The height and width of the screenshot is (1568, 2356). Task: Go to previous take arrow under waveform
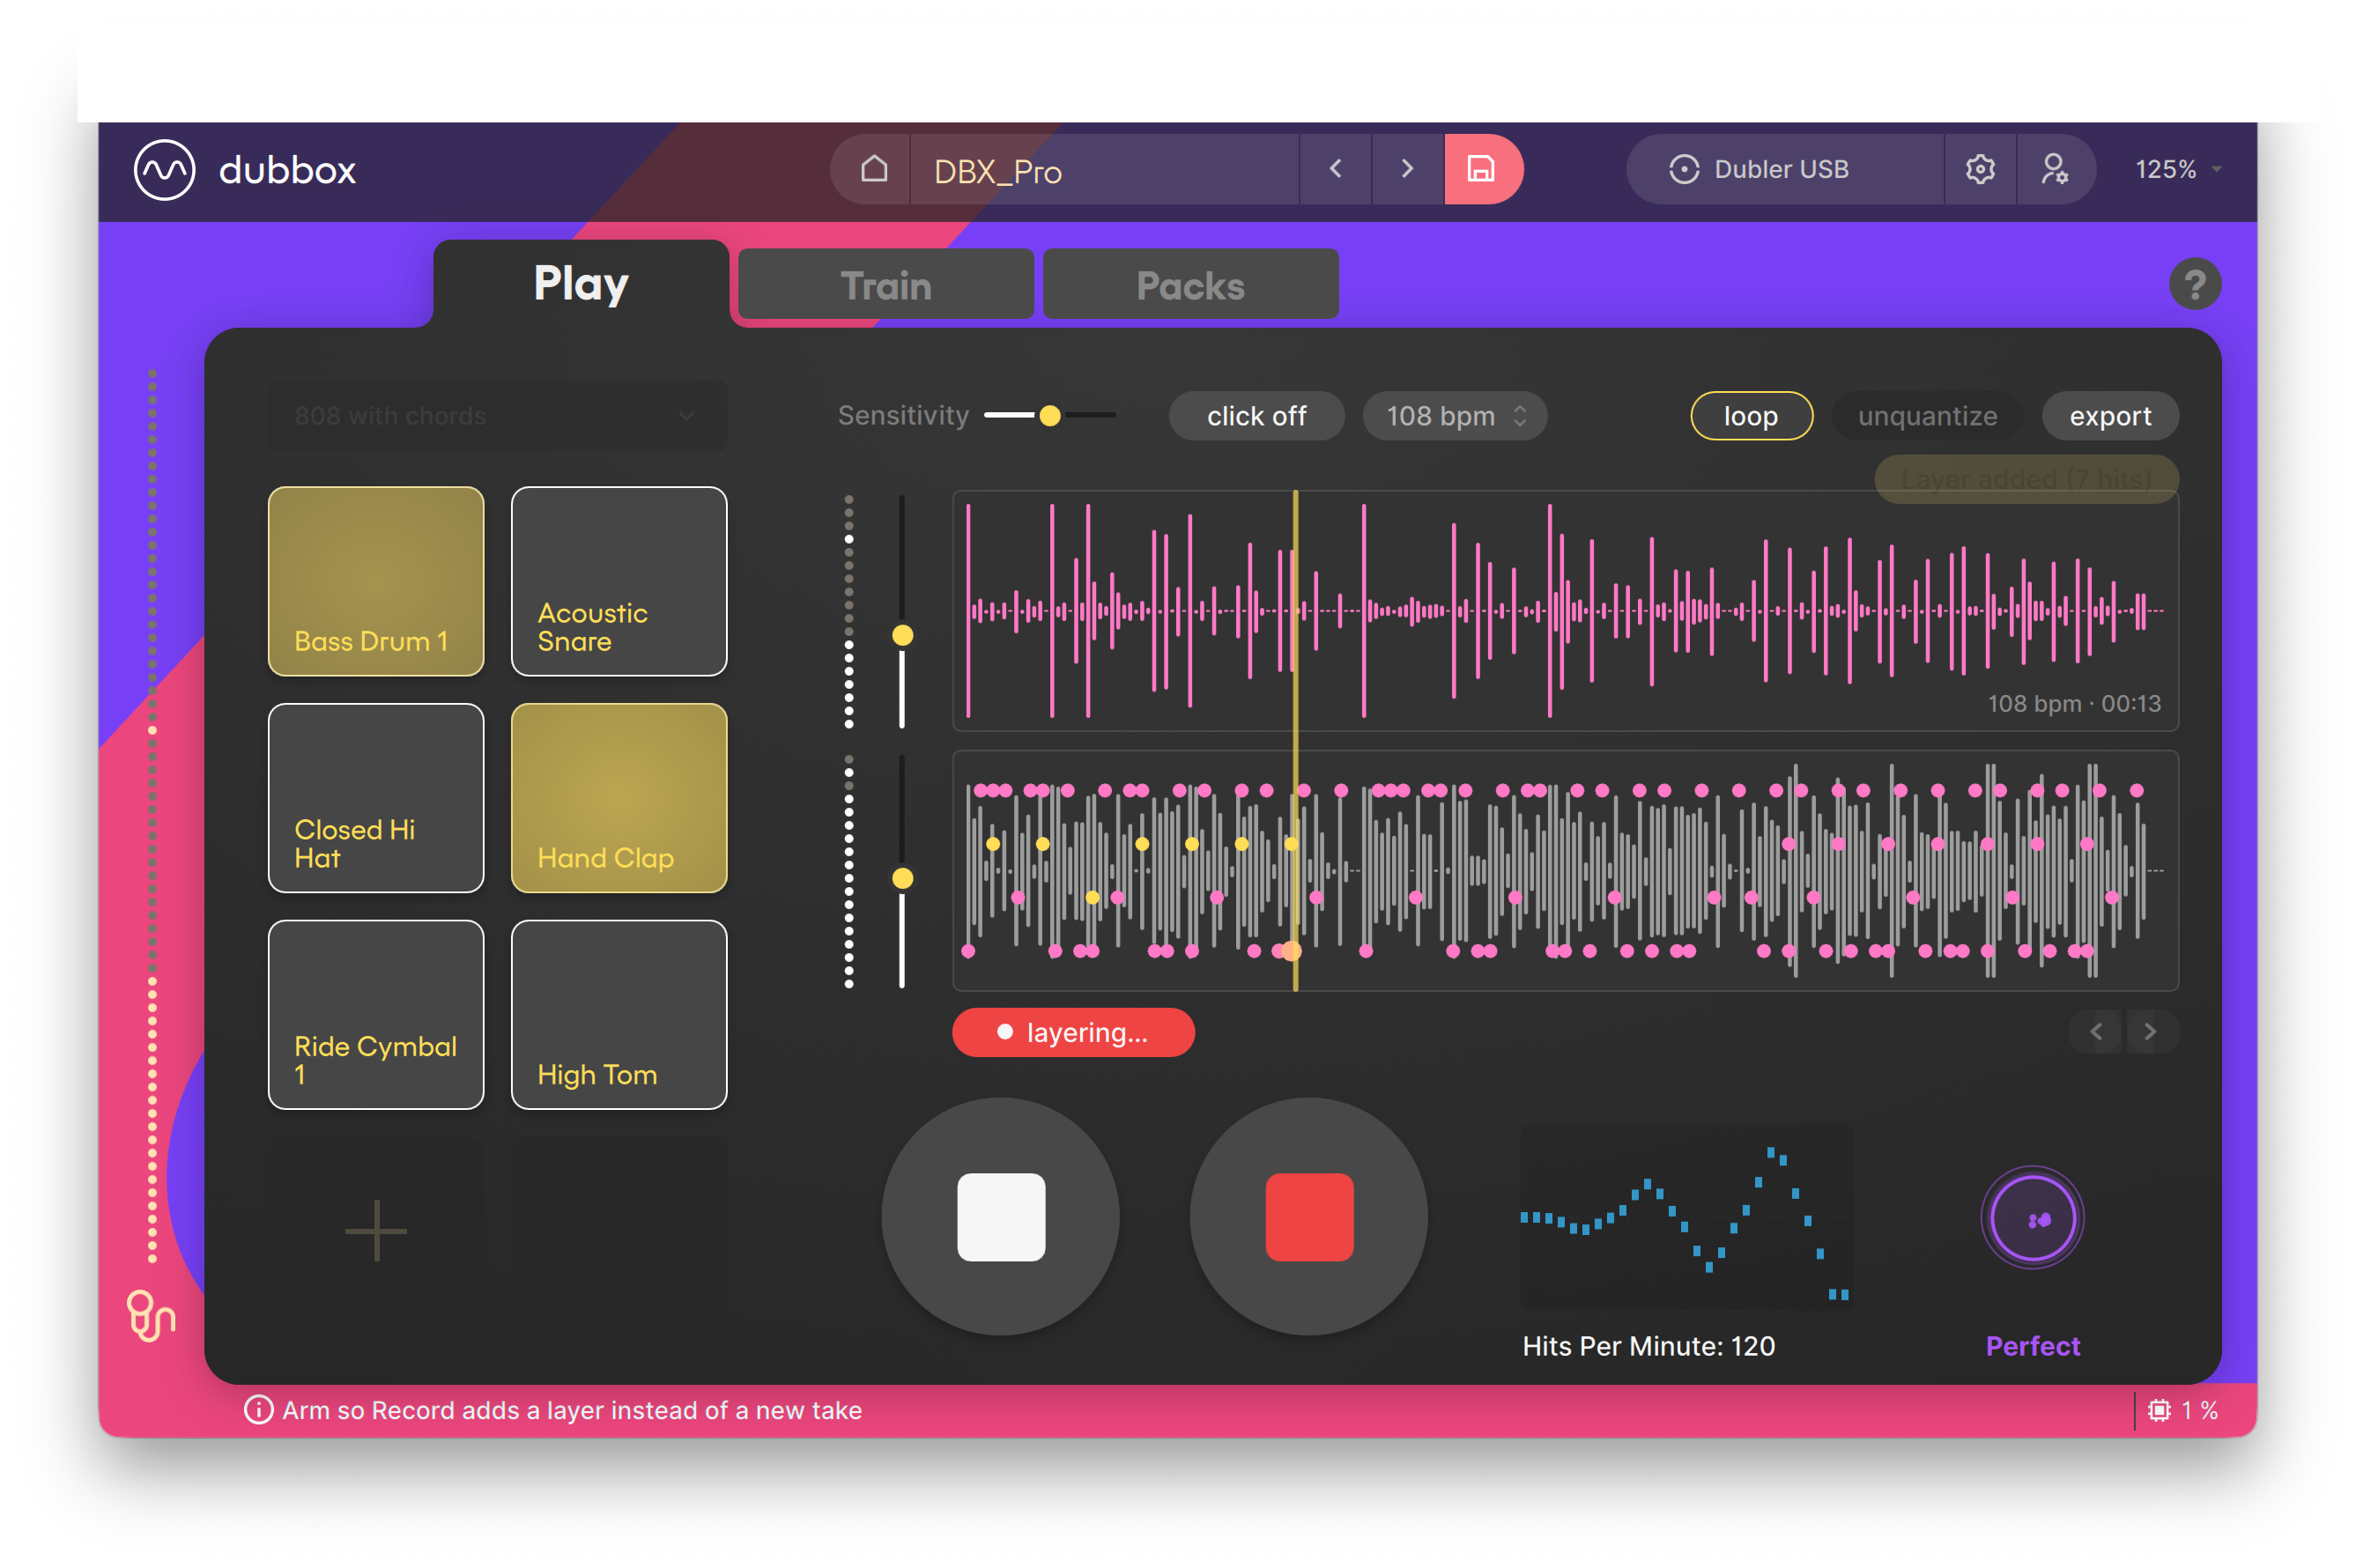coord(2096,1031)
